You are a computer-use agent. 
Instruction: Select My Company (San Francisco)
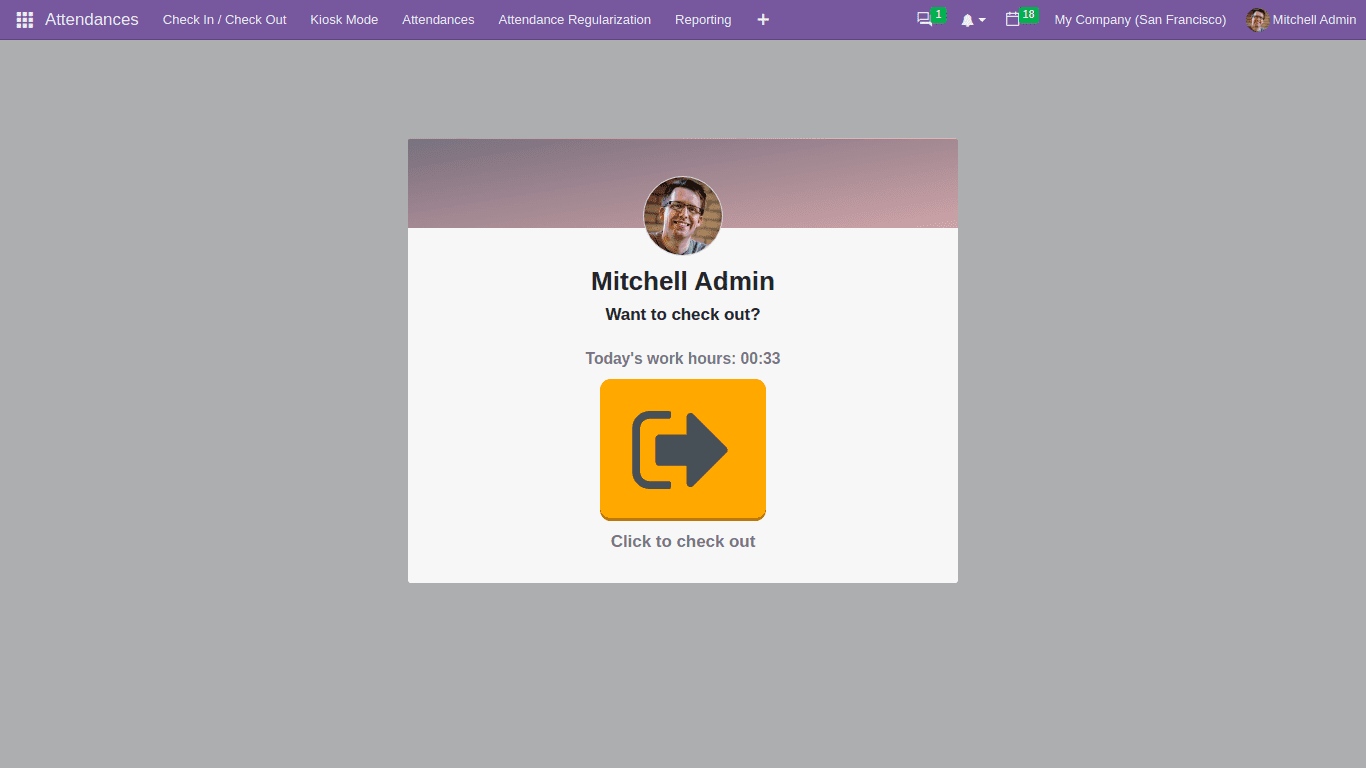[x=1139, y=19]
